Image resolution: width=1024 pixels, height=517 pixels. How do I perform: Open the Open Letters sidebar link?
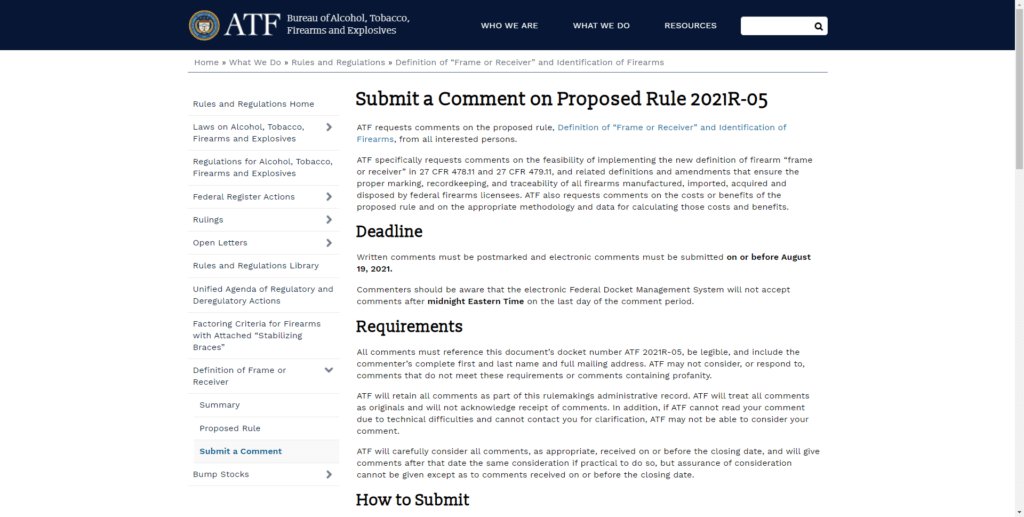pyautogui.click(x=220, y=243)
